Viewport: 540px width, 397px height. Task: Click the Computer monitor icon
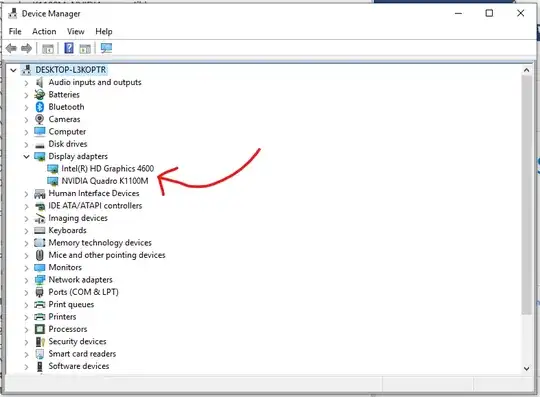40,132
